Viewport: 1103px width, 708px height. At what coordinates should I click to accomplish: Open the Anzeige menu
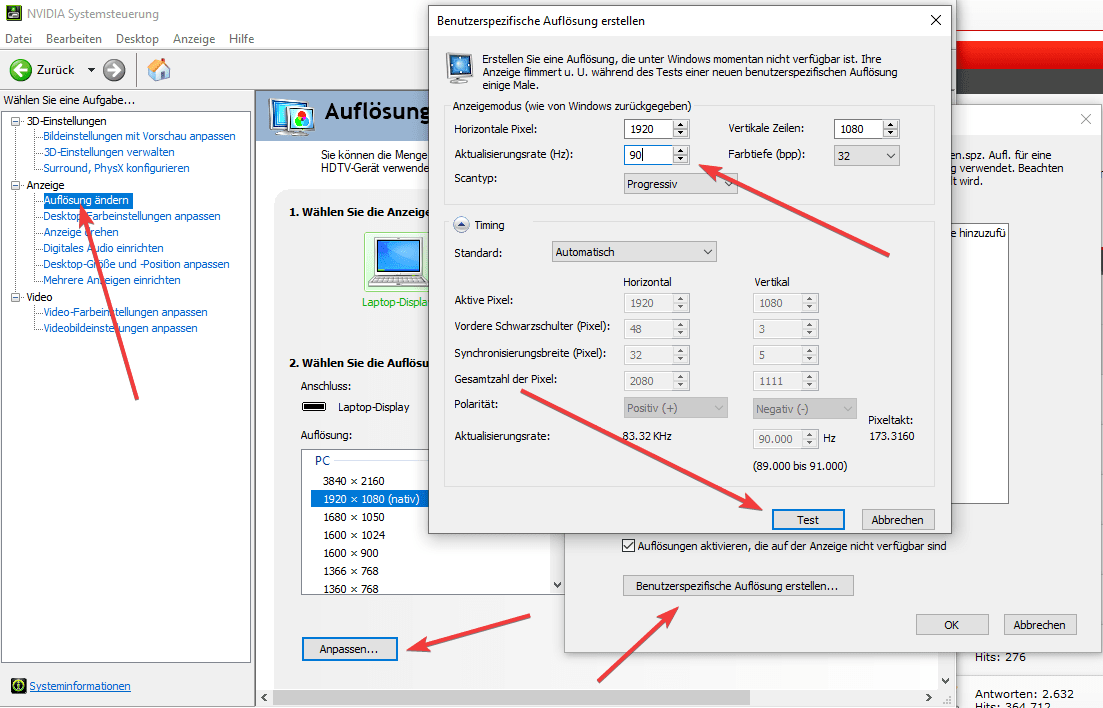pyautogui.click(x=194, y=39)
